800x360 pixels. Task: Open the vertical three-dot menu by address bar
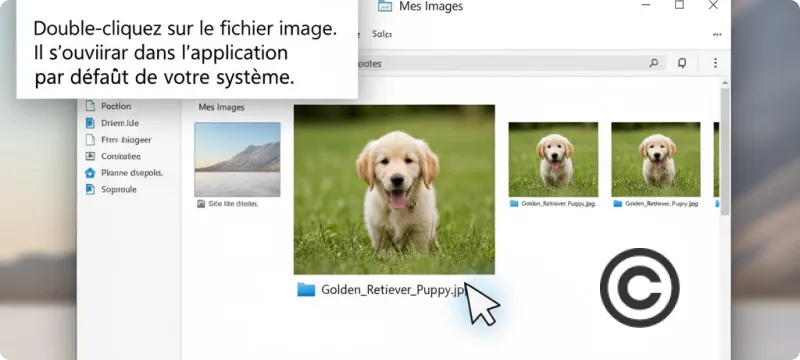tap(715, 63)
